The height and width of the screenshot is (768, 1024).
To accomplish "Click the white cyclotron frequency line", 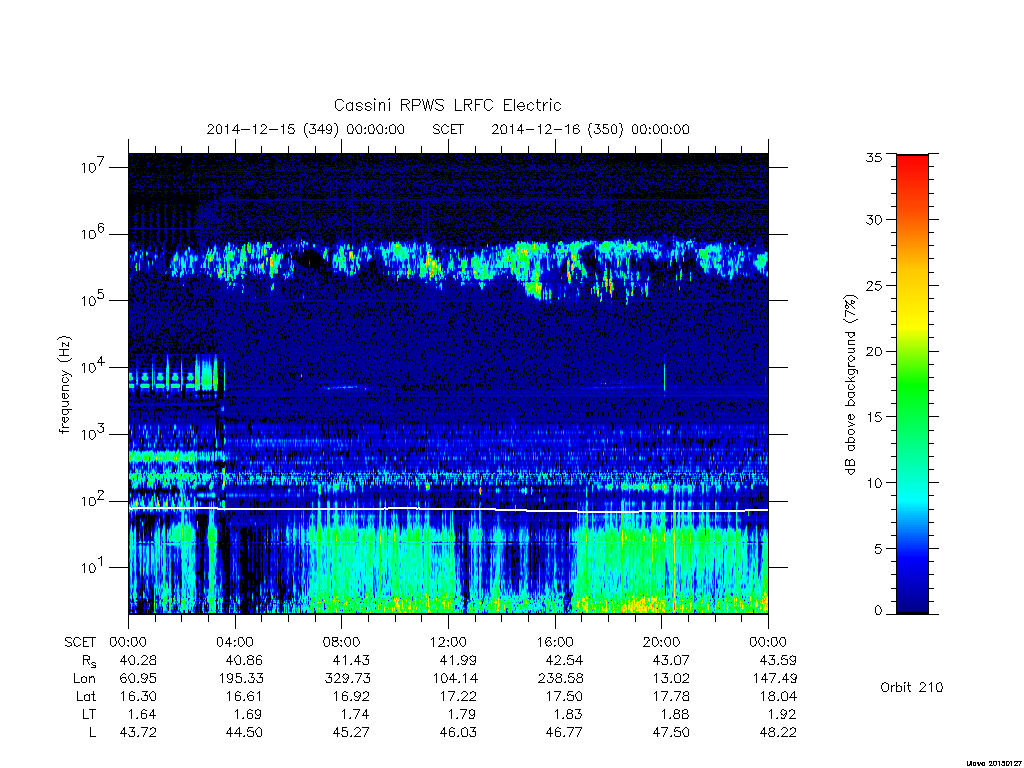I will tap(448, 509).
